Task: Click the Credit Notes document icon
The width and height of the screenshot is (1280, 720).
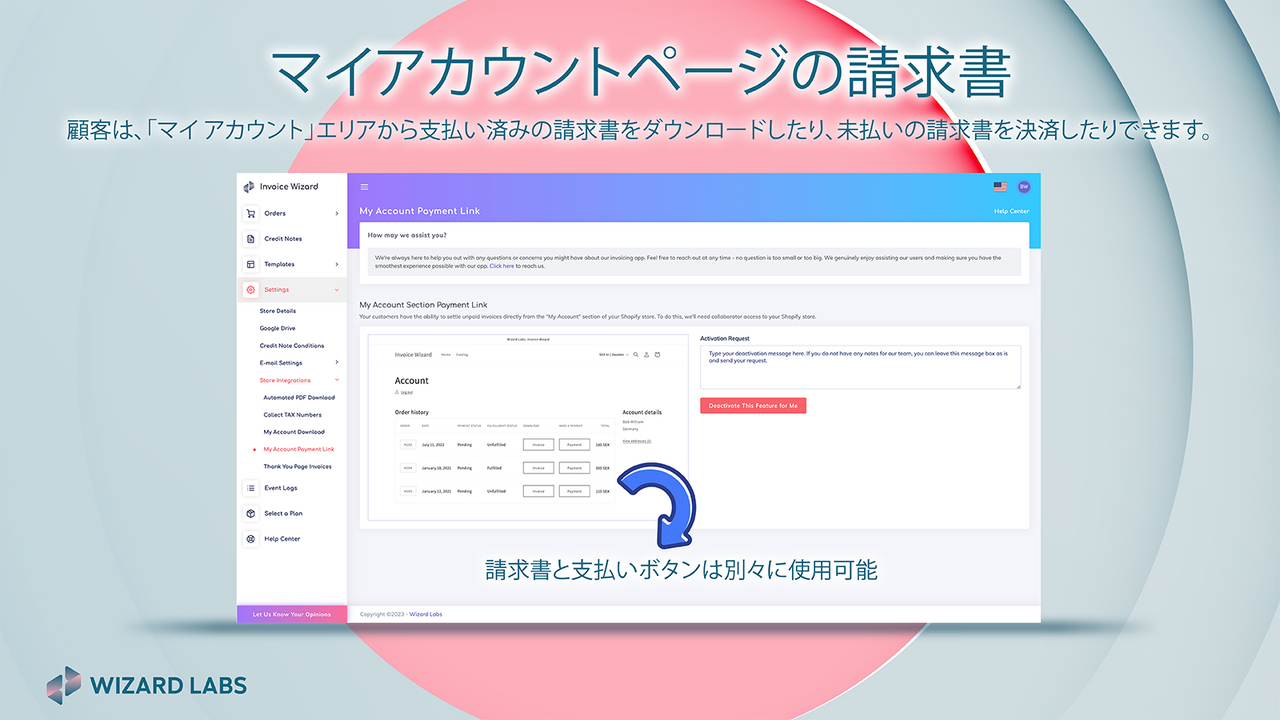Action: [x=251, y=239]
